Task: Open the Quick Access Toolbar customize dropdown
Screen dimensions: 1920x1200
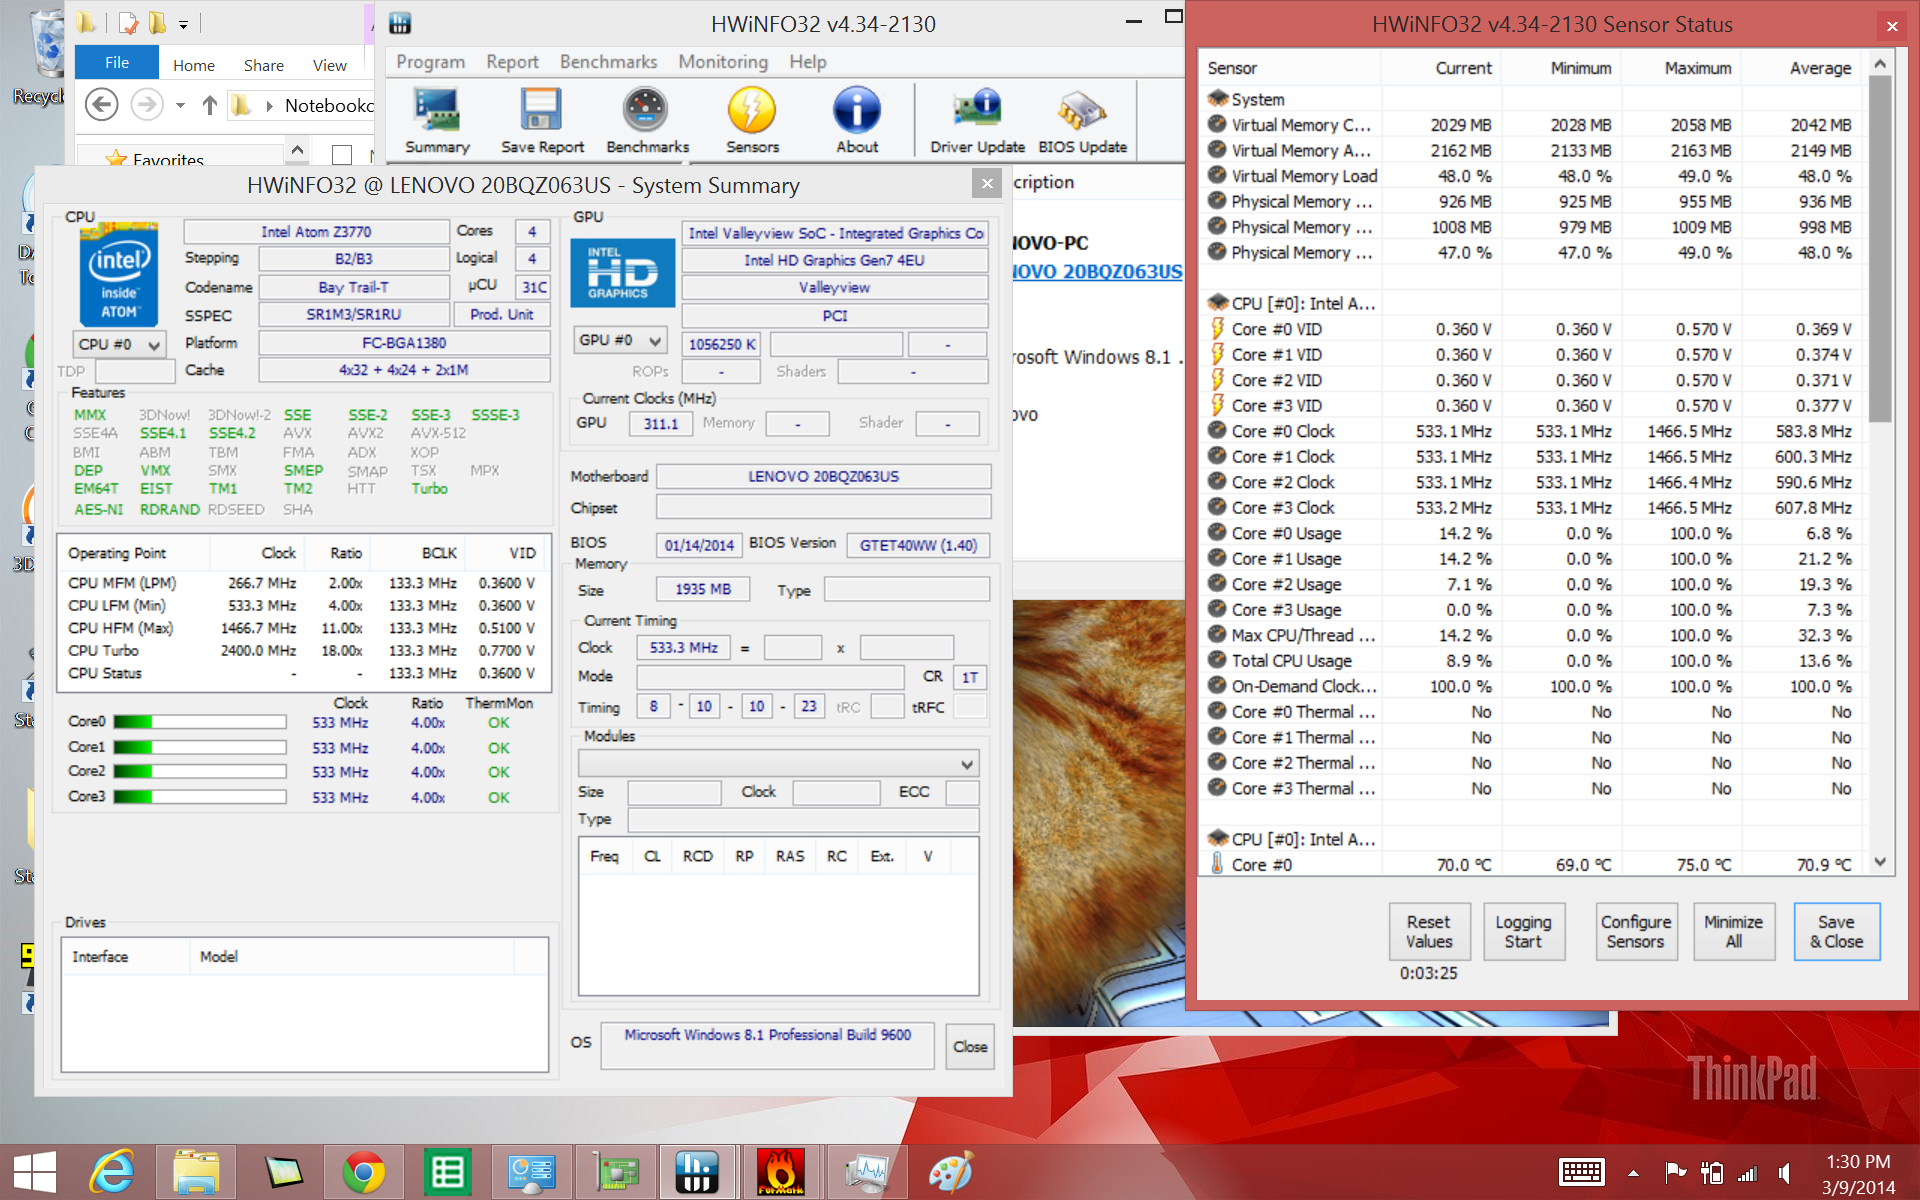Action: 184,23
